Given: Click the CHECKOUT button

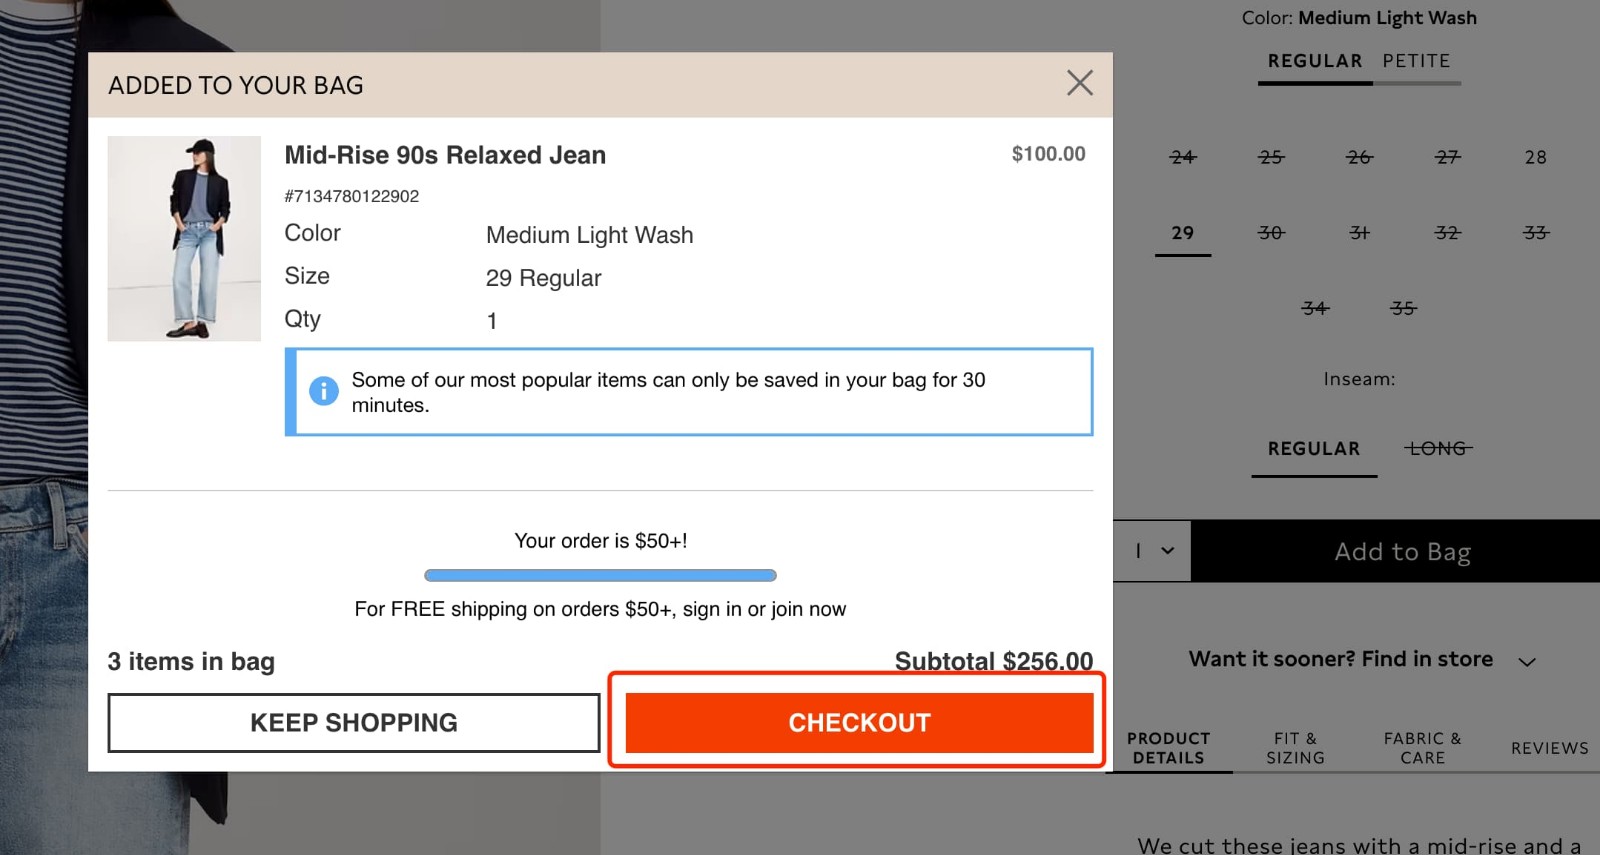Looking at the screenshot, I should pos(858,722).
